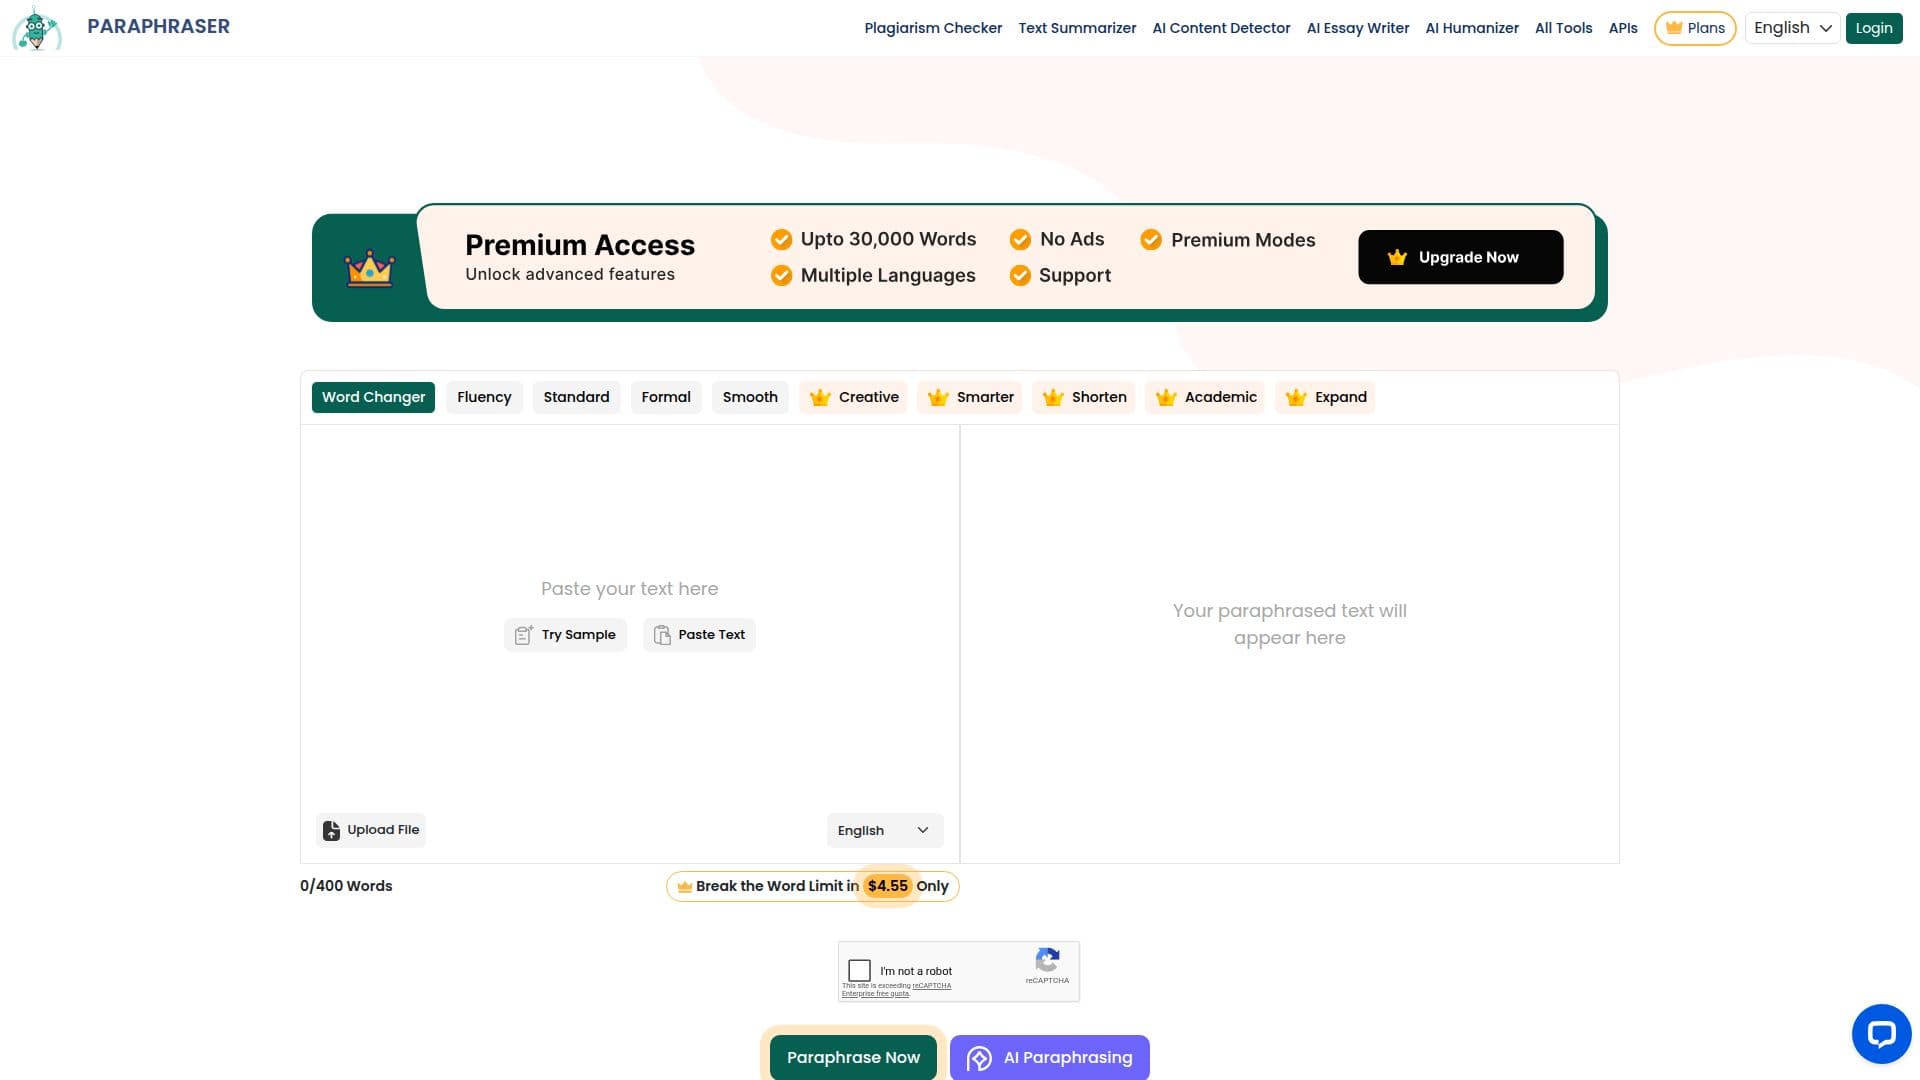Image resolution: width=1920 pixels, height=1080 pixels.
Task: Click the large crown icon in premium banner
Action: (370, 267)
